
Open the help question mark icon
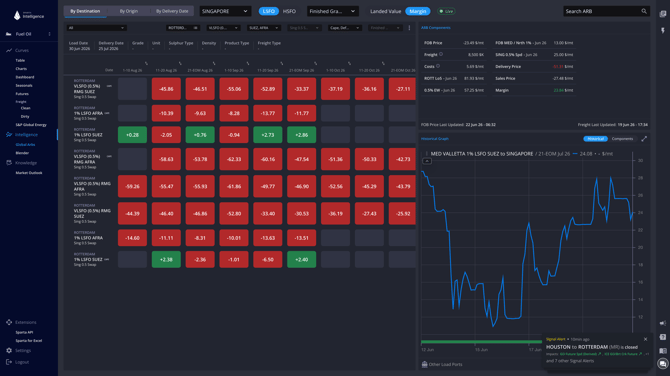(x=663, y=337)
